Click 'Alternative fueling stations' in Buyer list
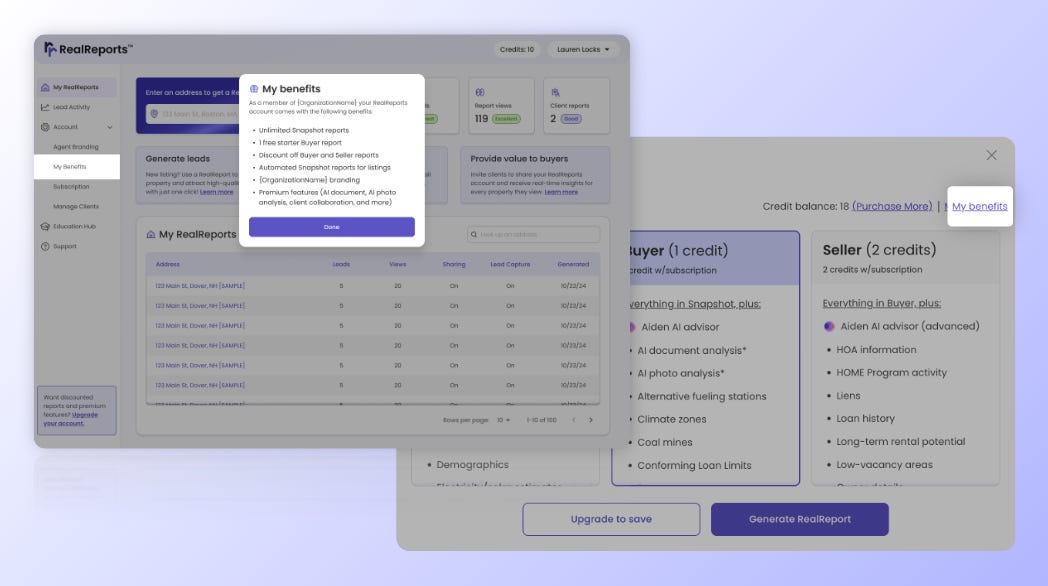Image resolution: width=1048 pixels, height=586 pixels. pyautogui.click(x=702, y=396)
